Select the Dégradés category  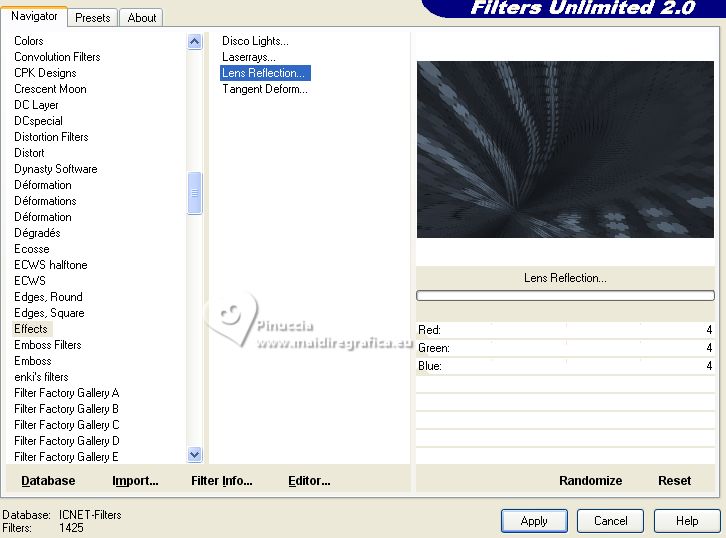pyautogui.click(x=38, y=232)
